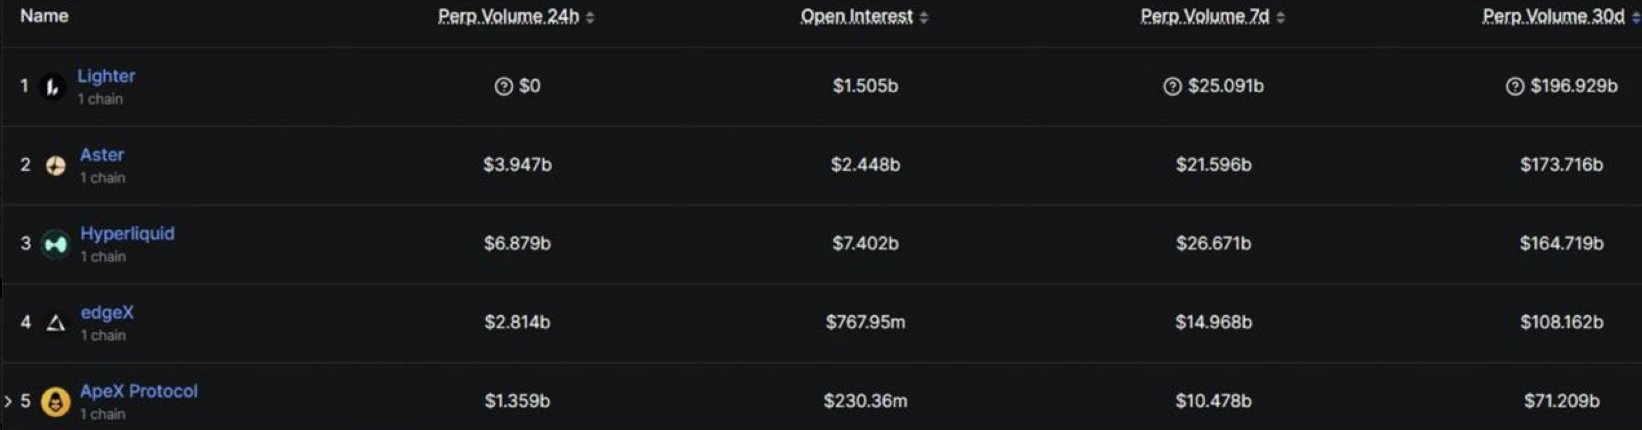Open the ApeX Protocol link
The height and width of the screenshot is (430, 1642).
tap(139, 391)
